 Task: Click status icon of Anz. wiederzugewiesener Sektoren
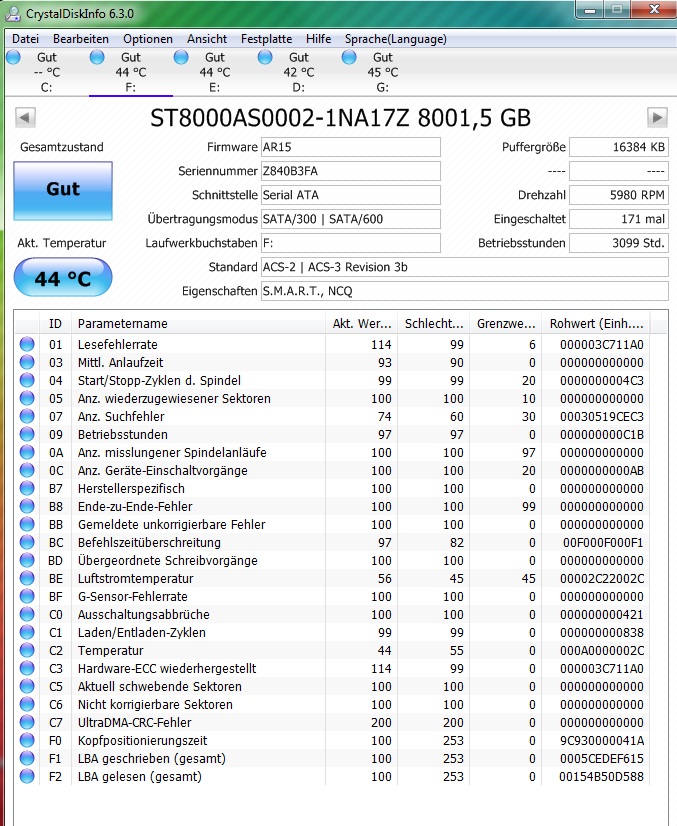click(x=27, y=398)
